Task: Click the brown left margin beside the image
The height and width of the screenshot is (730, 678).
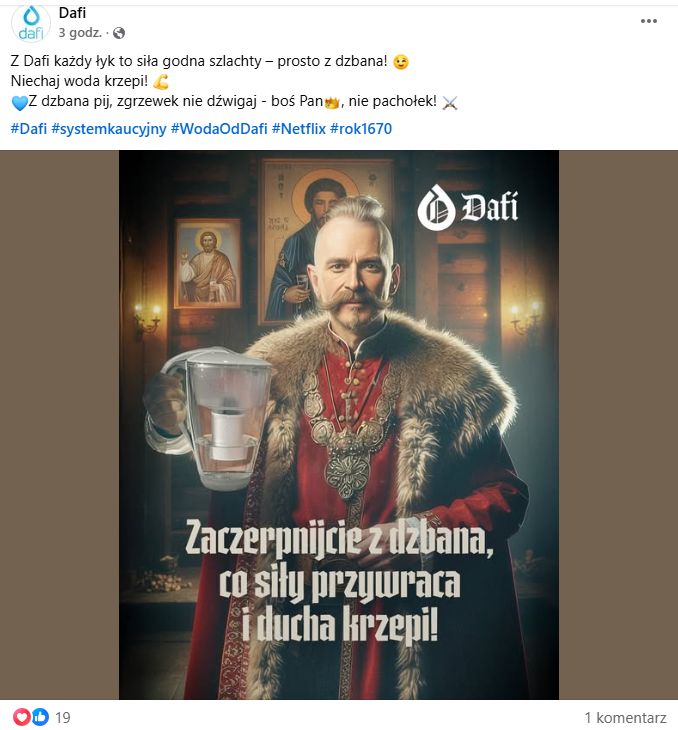Action: coord(59,425)
